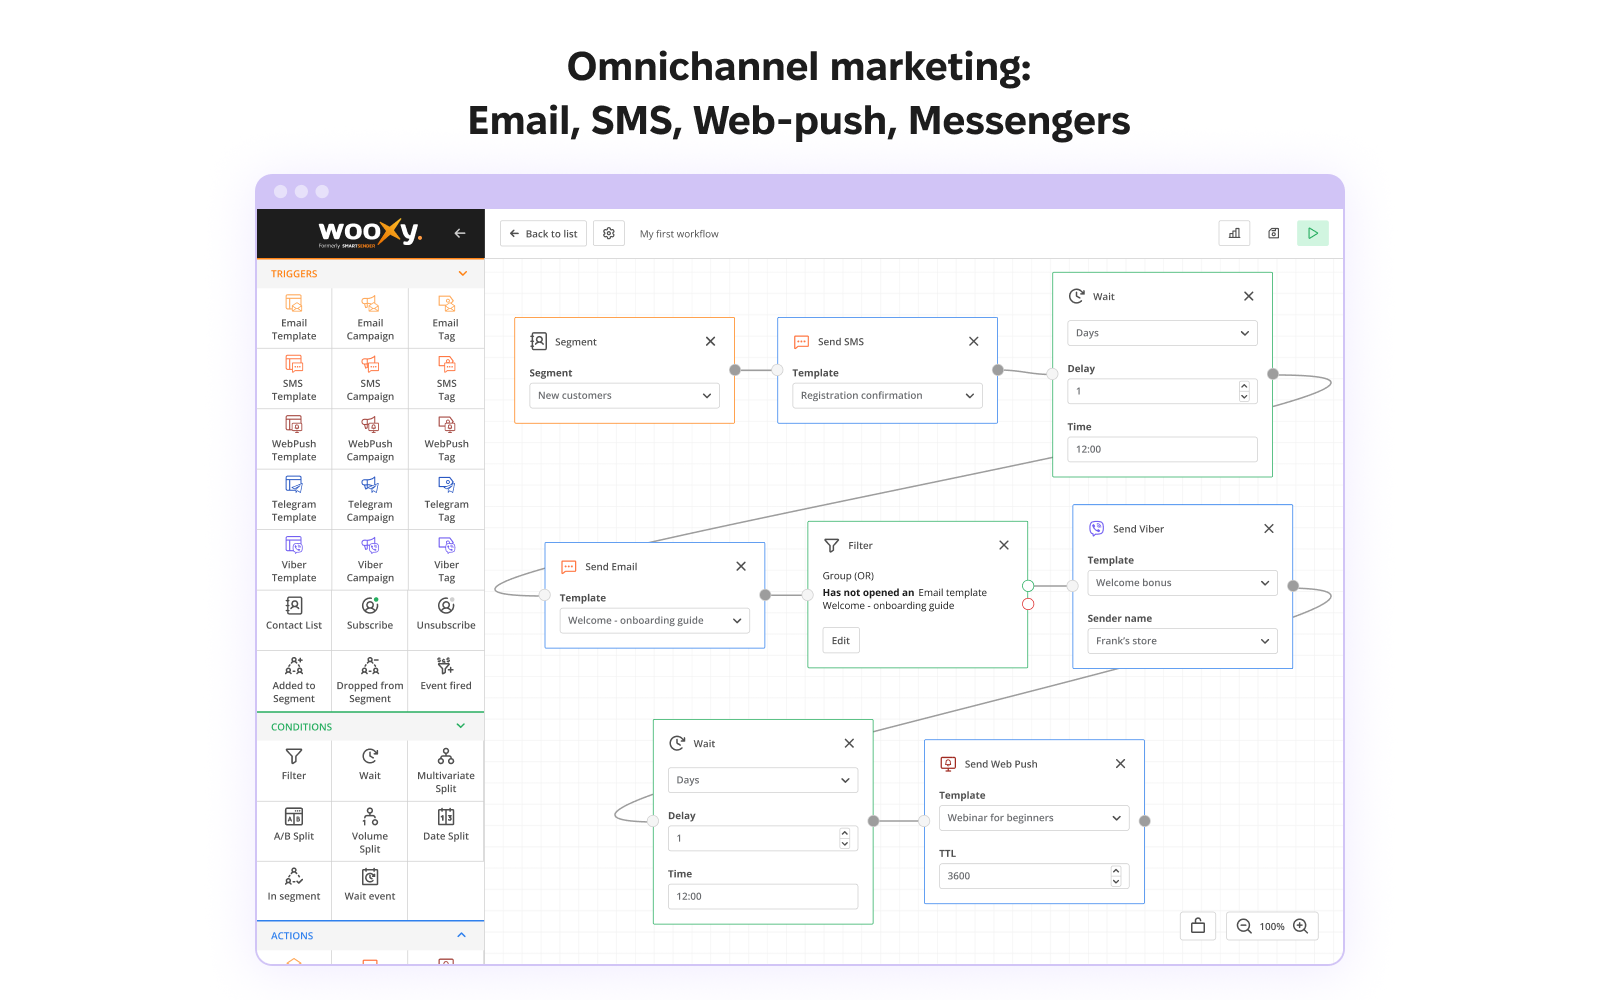This screenshot has width=1600, height=1000.
Task: Select the WebPush Tag trigger
Action: (446, 439)
